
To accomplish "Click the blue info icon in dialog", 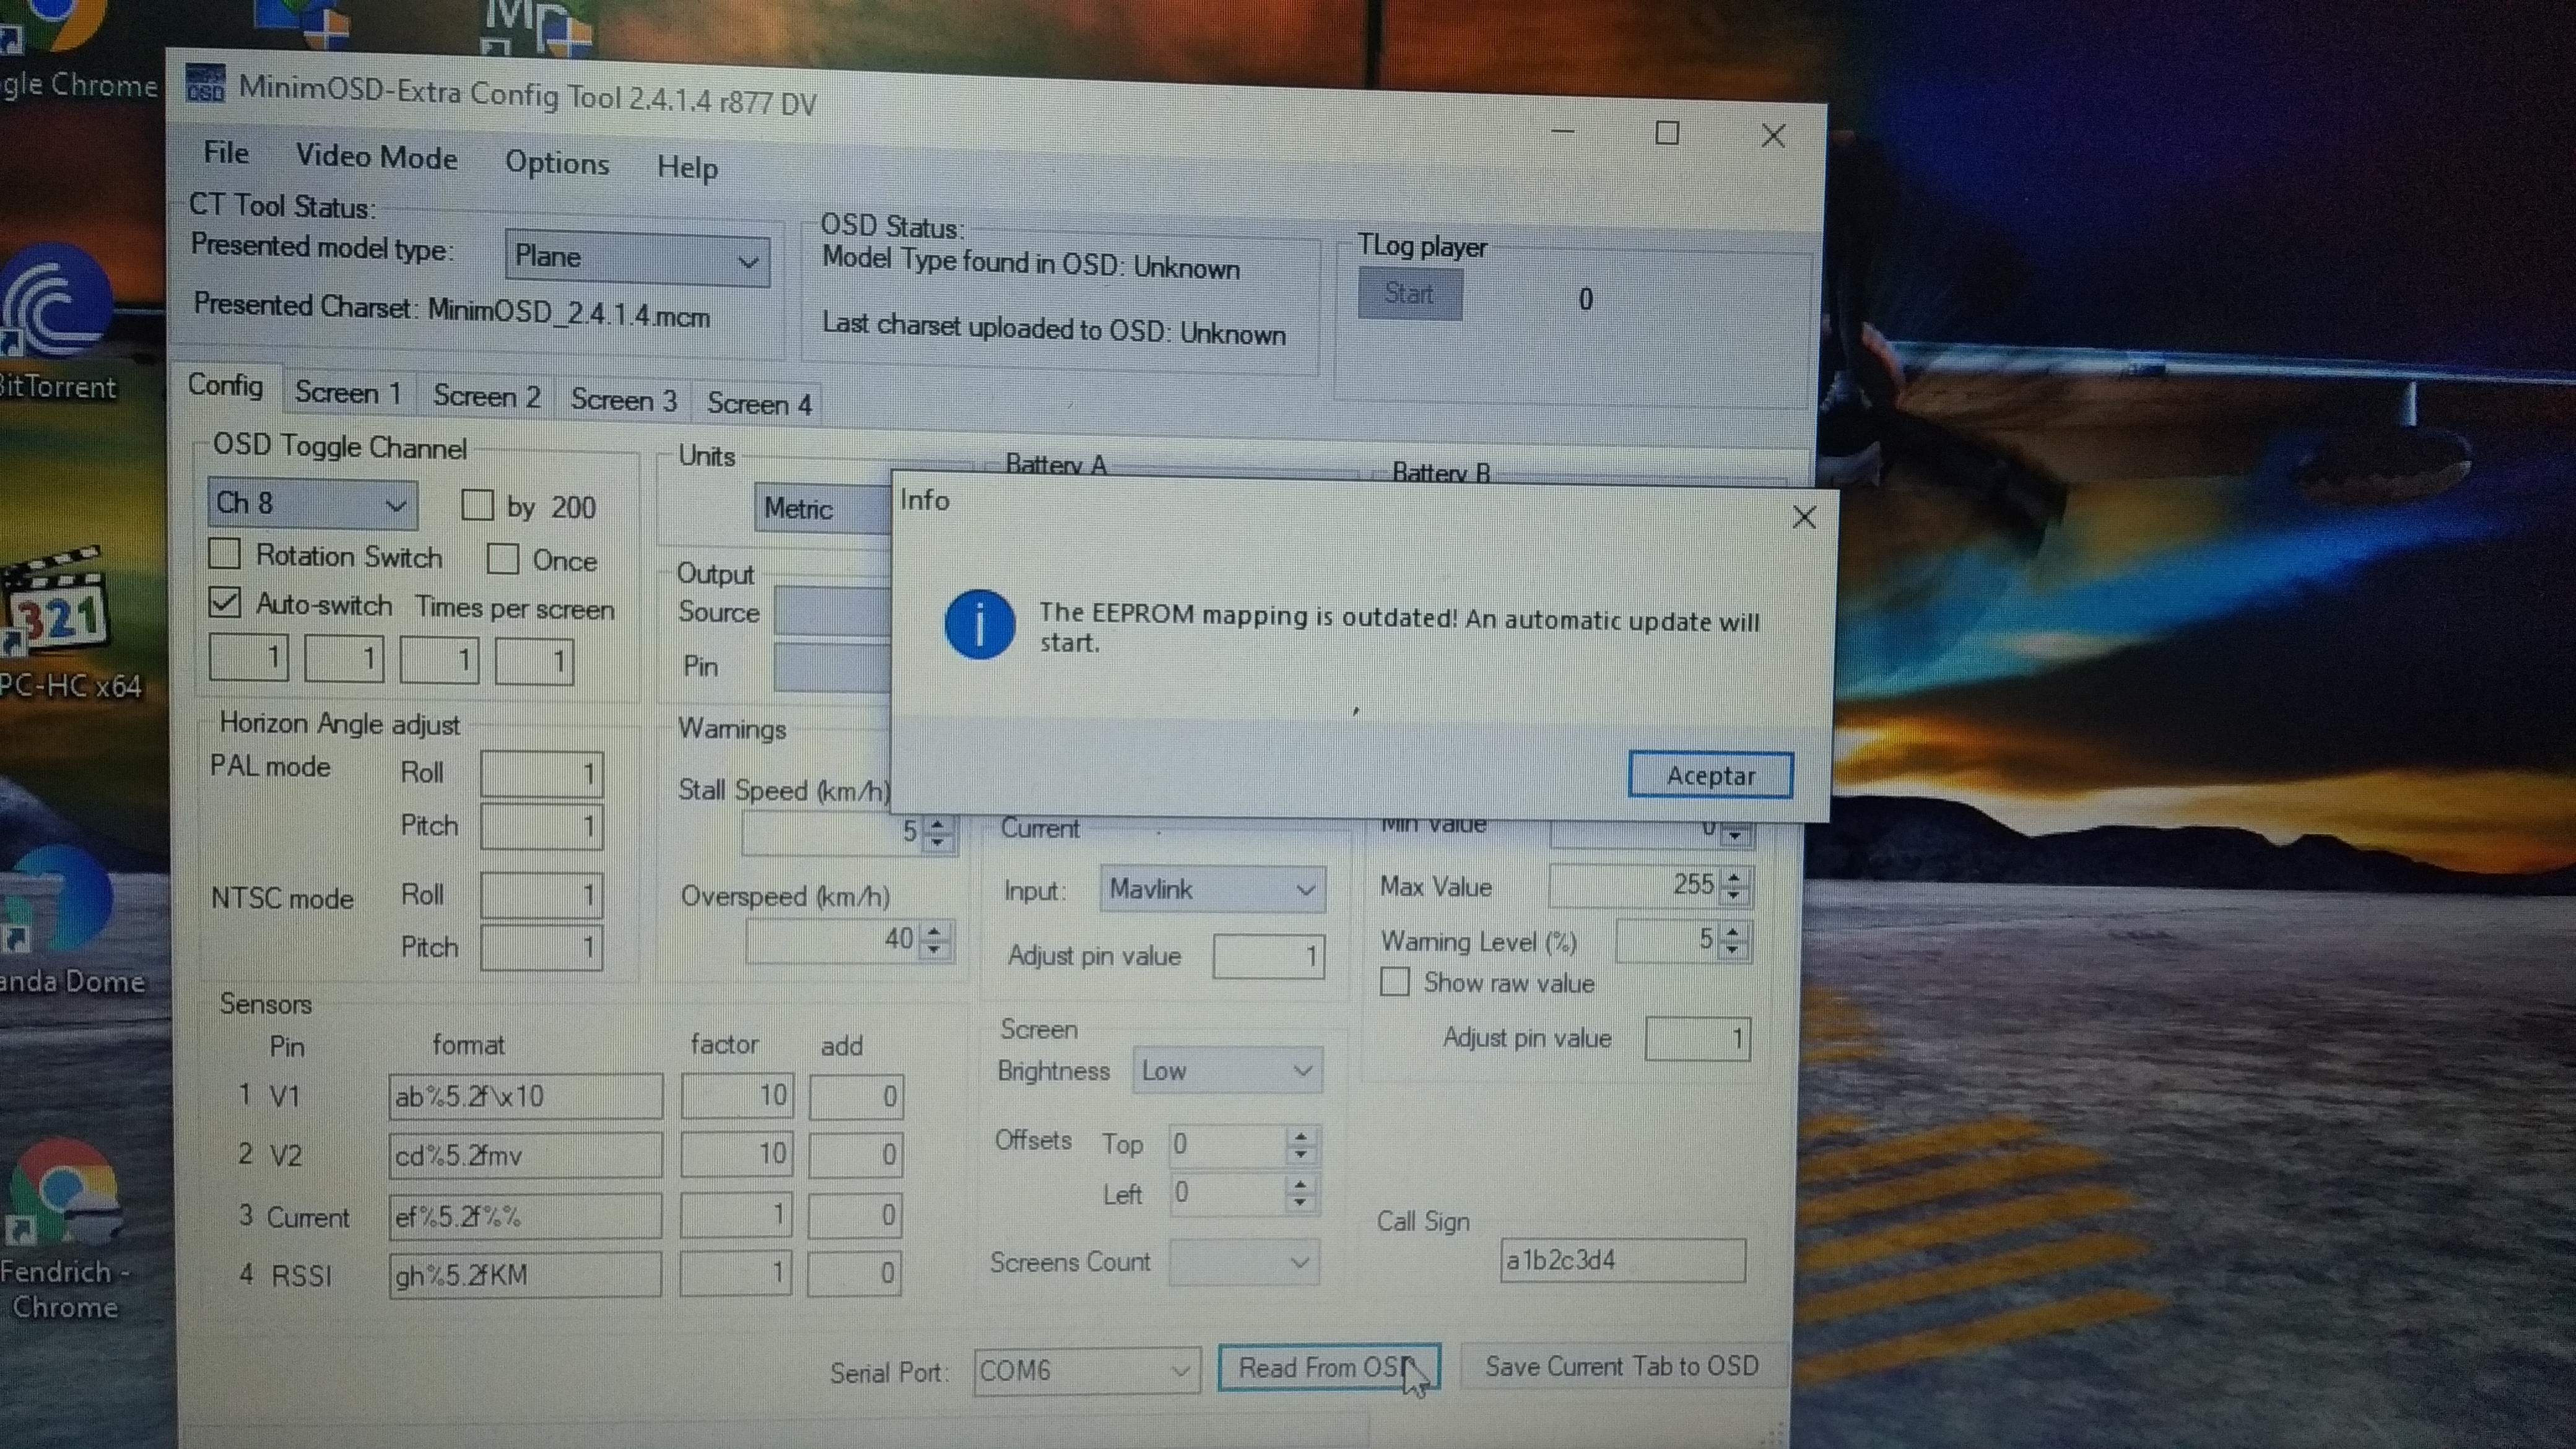I will point(979,624).
